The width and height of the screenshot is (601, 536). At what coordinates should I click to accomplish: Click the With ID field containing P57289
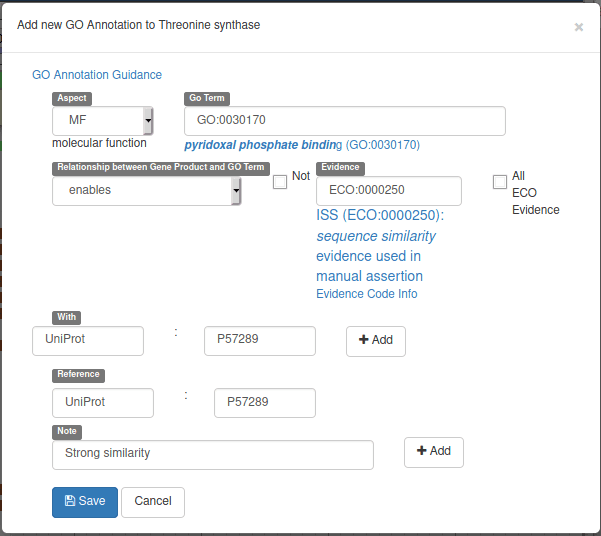tap(259, 340)
